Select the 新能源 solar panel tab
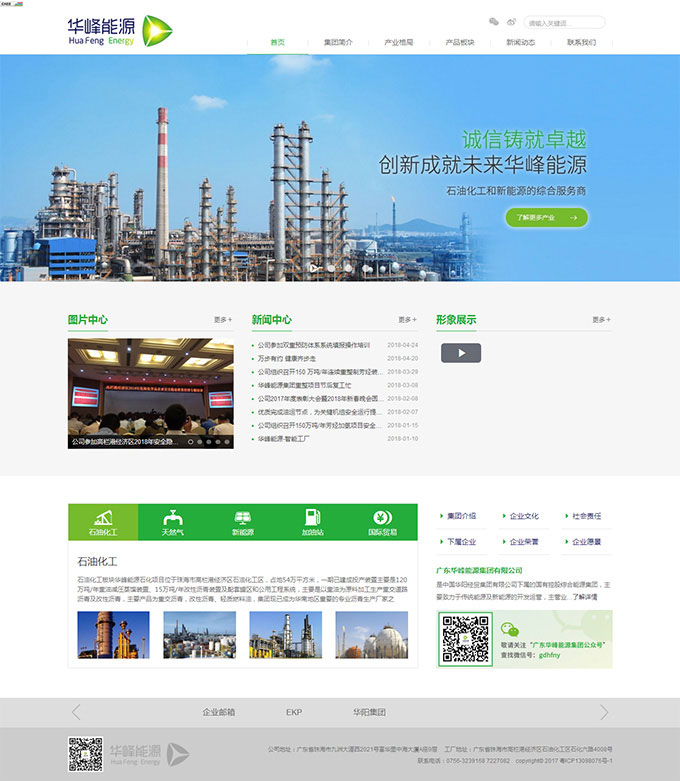680x781 pixels. click(x=242, y=522)
